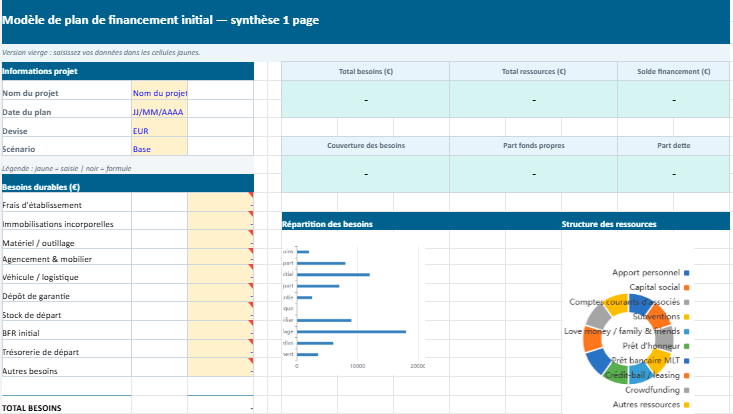The height and width of the screenshot is (414, 733).
Task: Click the Nom du projet yellow input cell
Action: pos(159,93)
